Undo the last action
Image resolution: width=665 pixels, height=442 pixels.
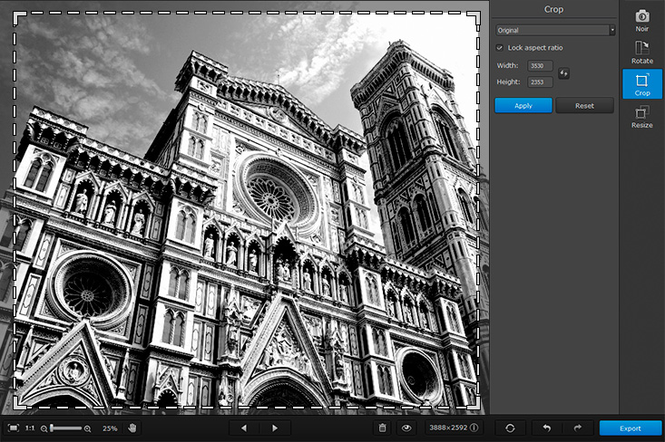(547, 428)
